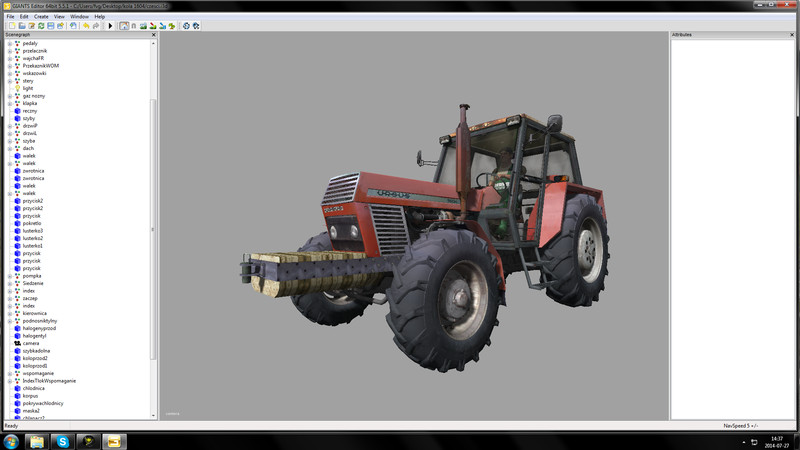This screenshot has height=450, width=800.
Task: Expand the pedaly tree node
Action: (x=9, y=43)
